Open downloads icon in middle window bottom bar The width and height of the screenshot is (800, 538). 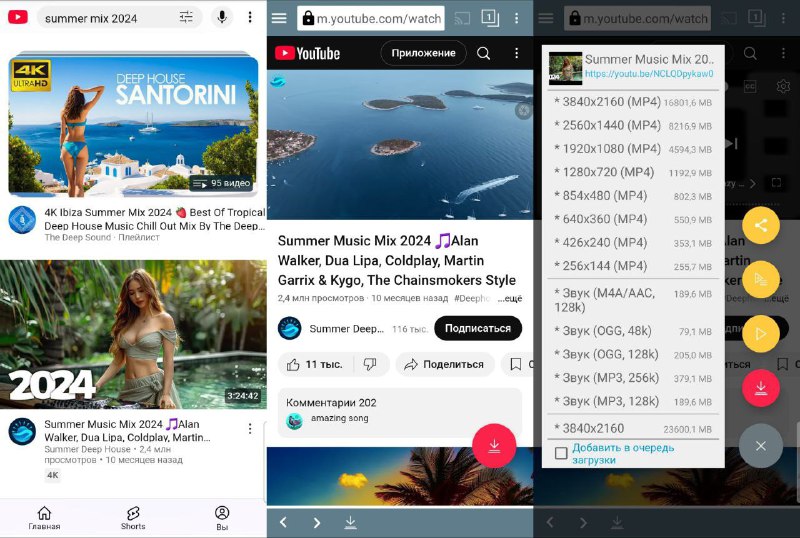click(x=351, y=522)
